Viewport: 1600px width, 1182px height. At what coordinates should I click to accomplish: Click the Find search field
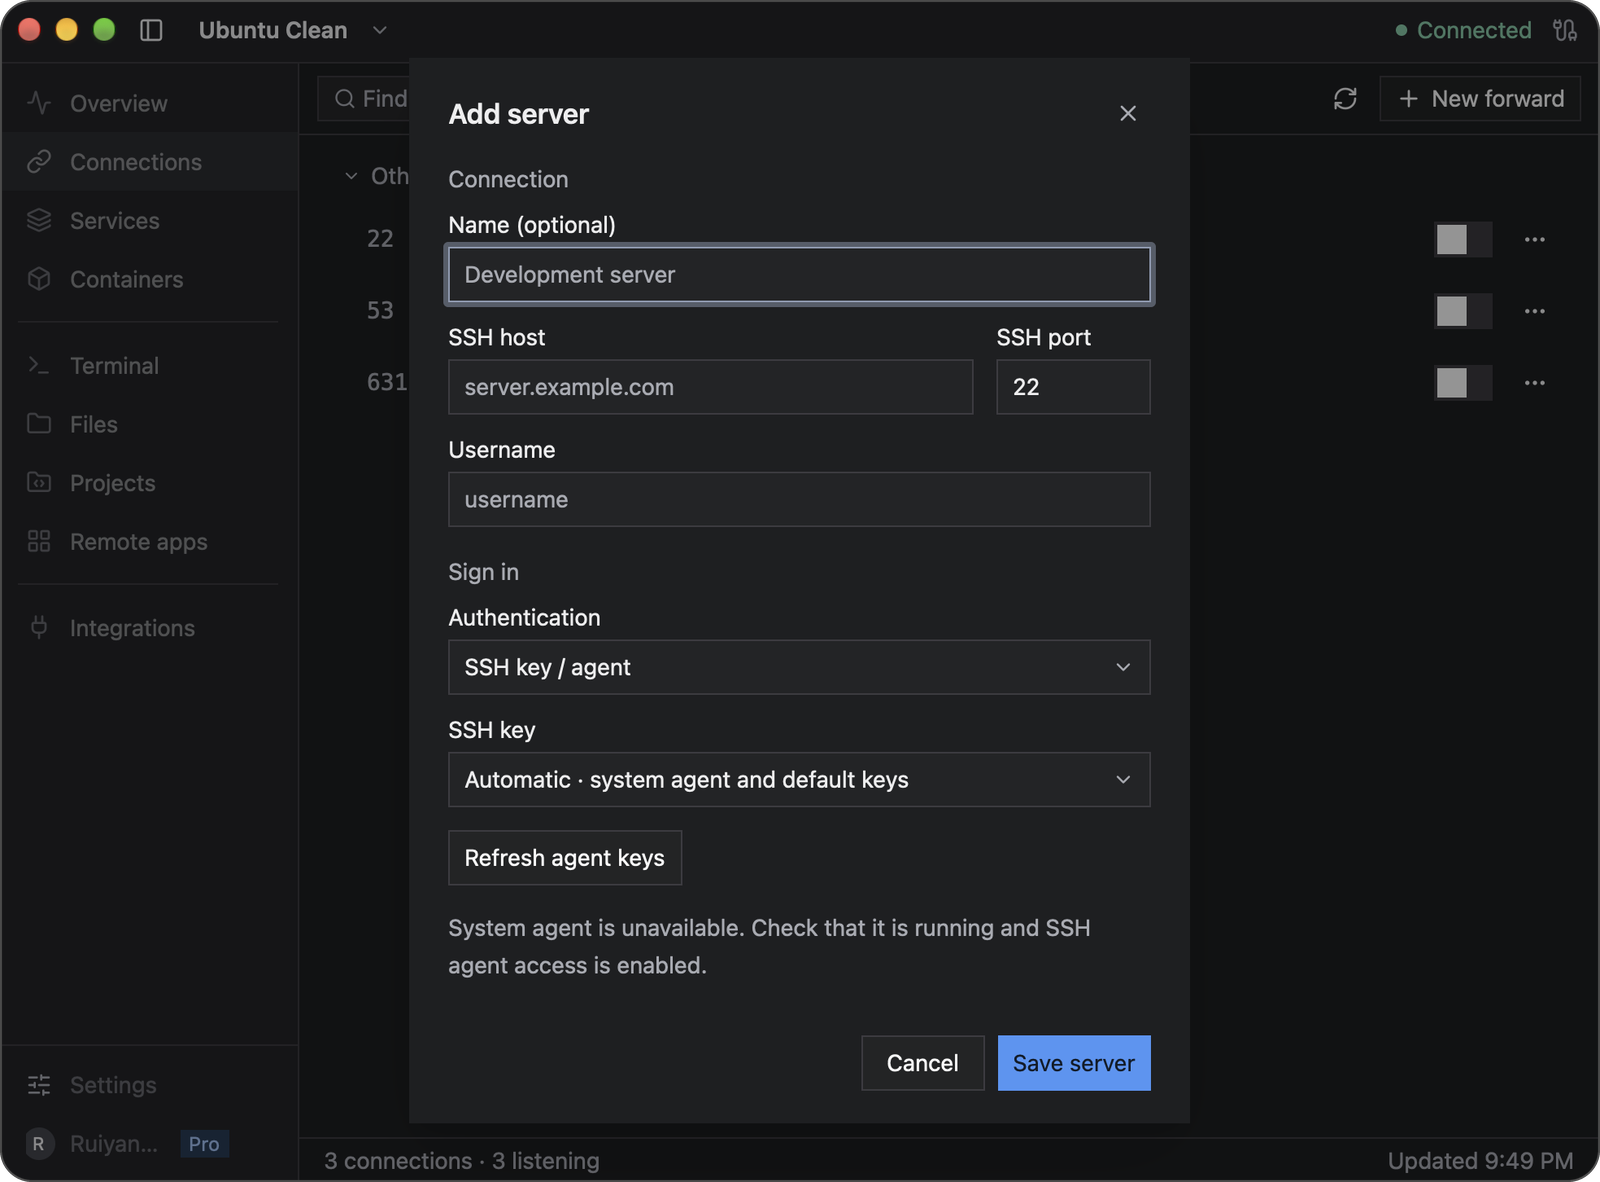coord(365,99)
